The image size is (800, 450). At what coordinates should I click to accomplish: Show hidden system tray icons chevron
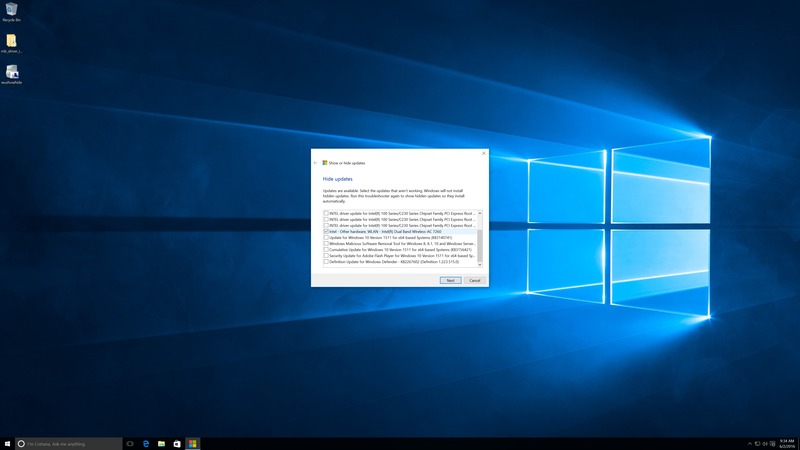750,443
